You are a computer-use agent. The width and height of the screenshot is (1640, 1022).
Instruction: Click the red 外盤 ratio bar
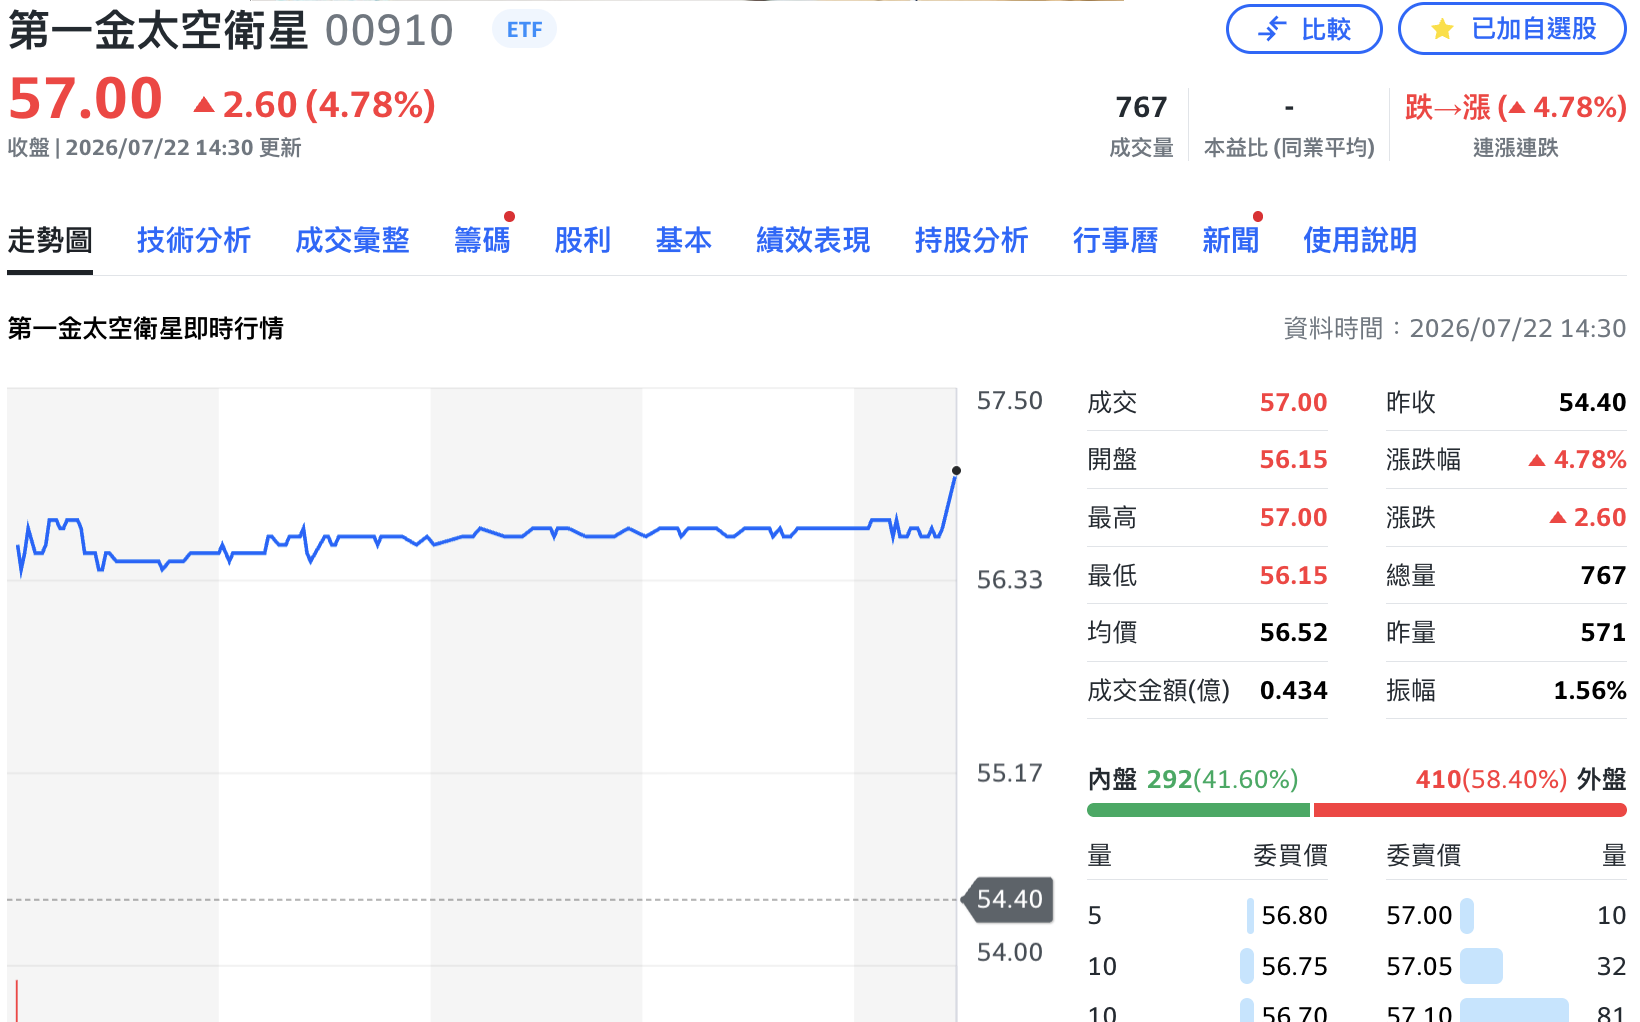[1470, 810]
